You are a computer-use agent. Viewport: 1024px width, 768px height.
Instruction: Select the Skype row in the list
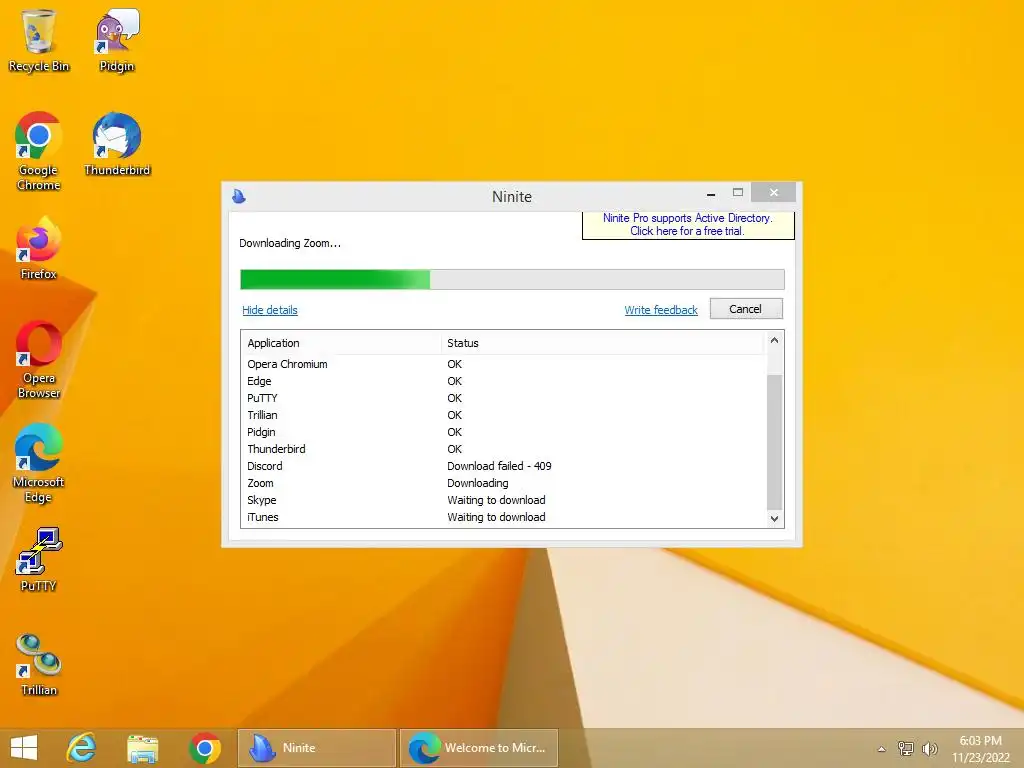(x=504, y=500)
